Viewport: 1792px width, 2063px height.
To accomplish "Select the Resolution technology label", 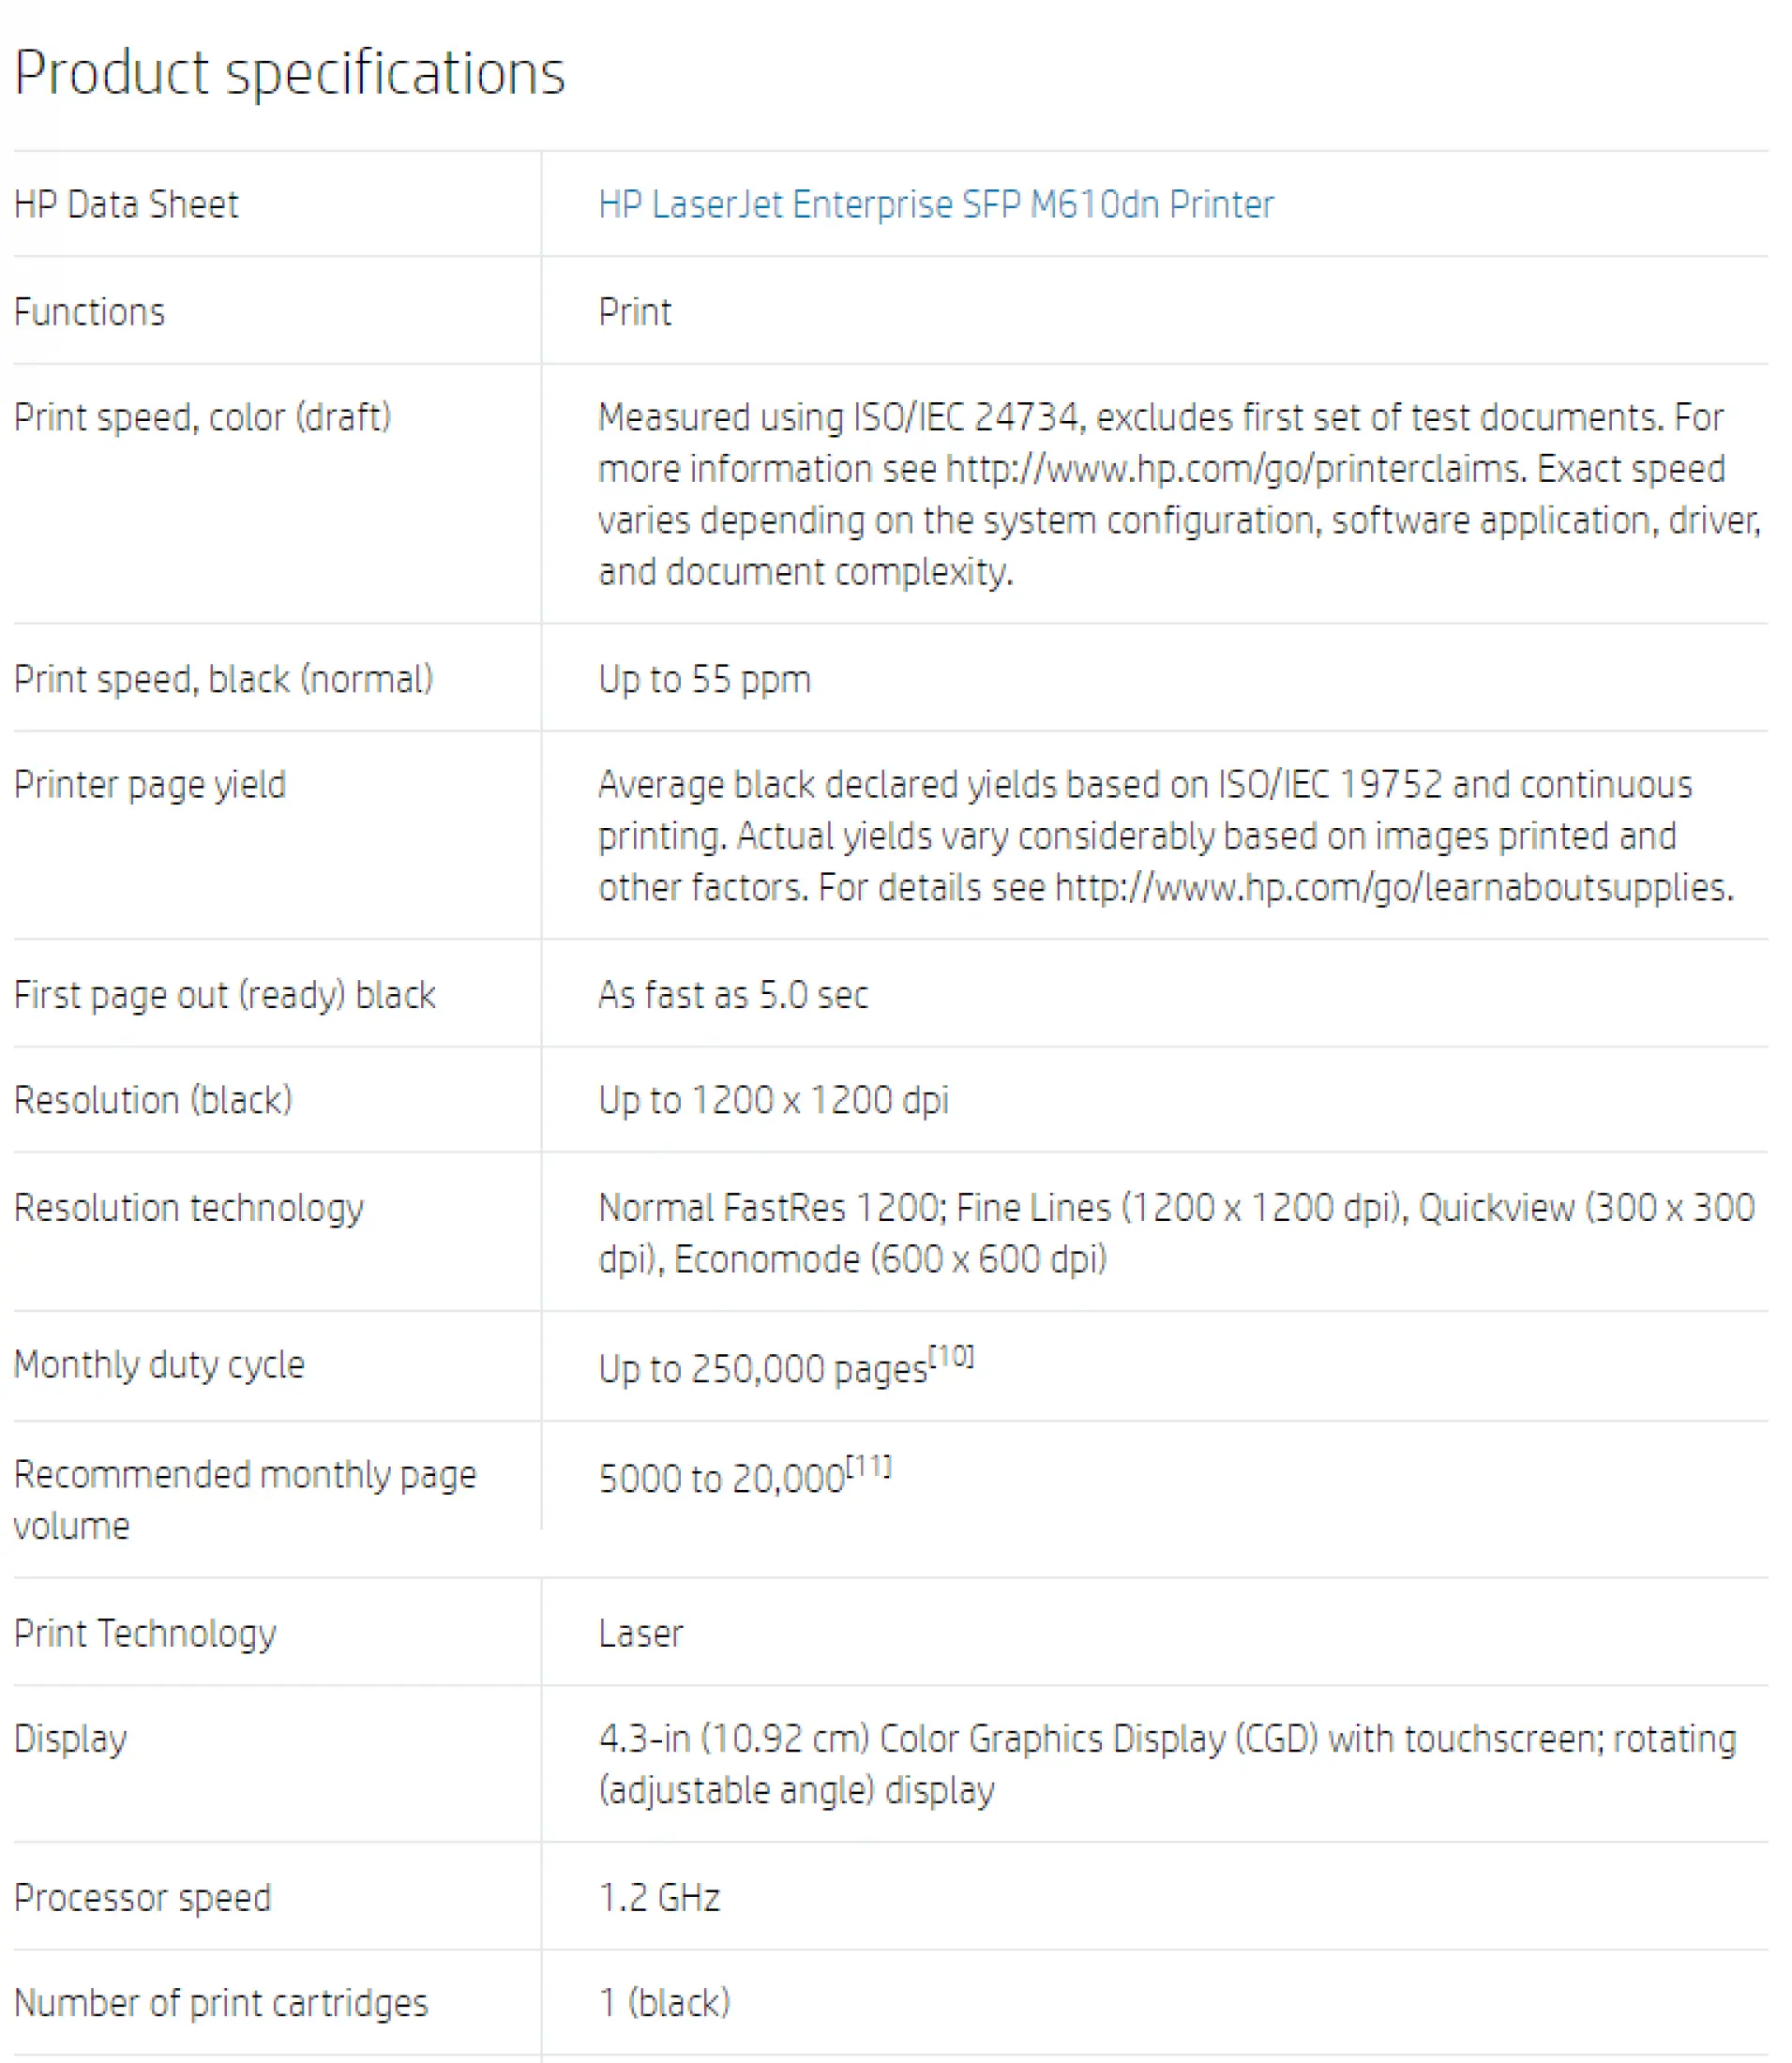I will coord(189,1208).
